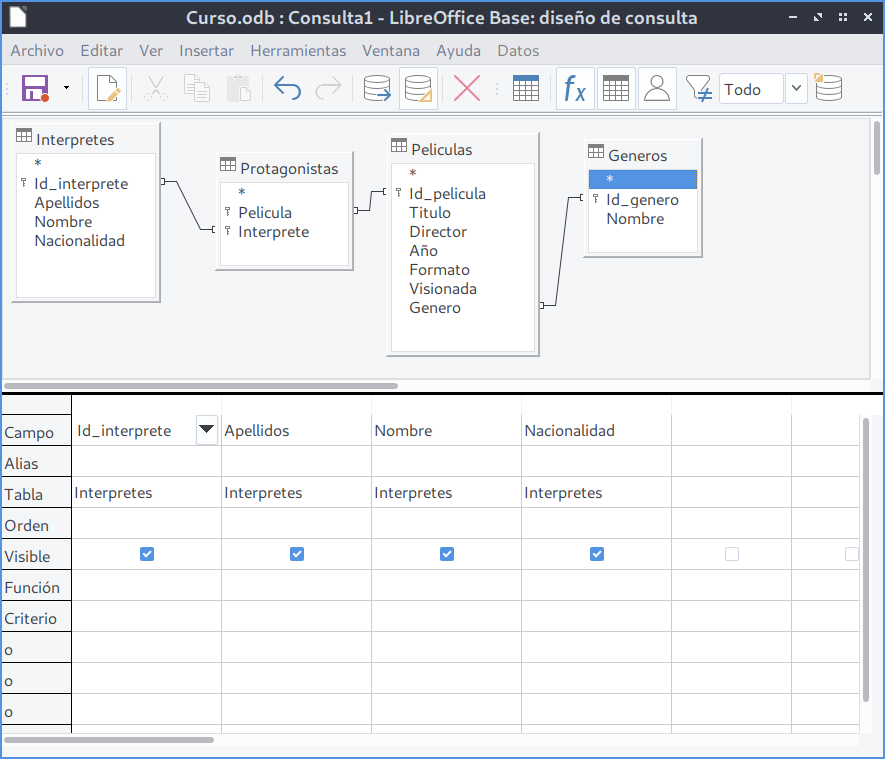
Task: Click the Interpretes table title bar
Action: 86,139
